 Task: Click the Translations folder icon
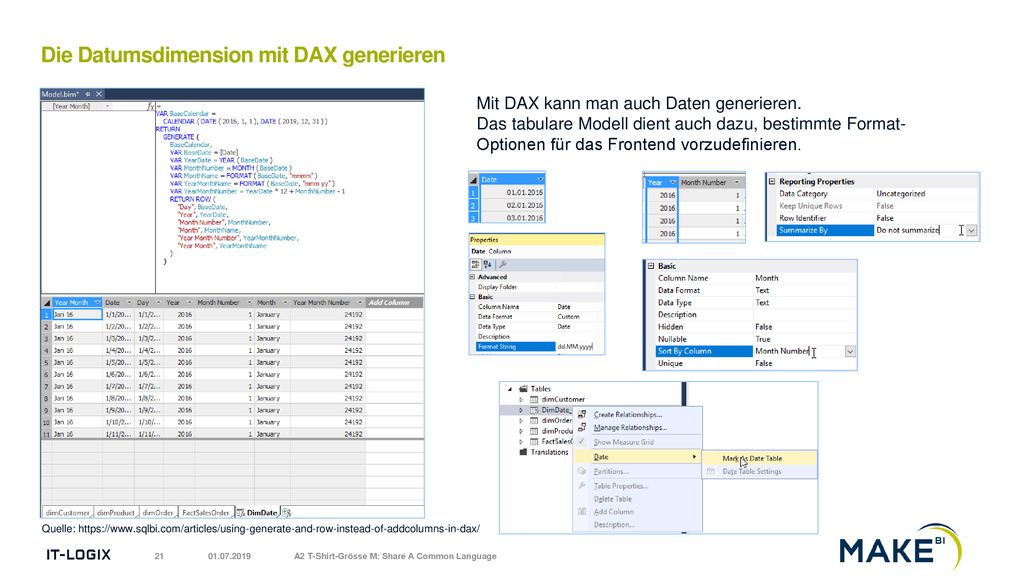pyautogui.click(x=523, y=452)
